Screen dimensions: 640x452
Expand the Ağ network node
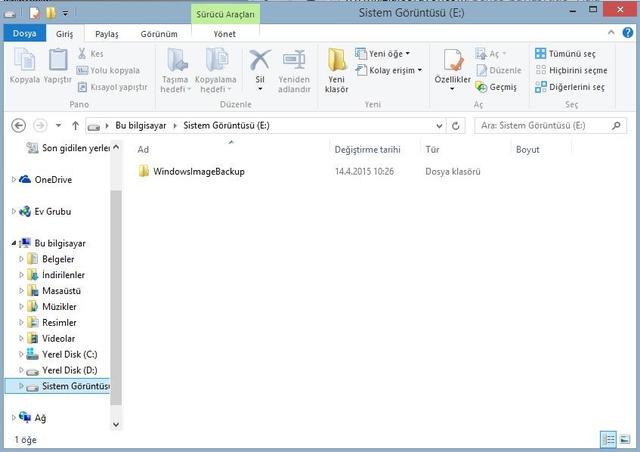tap(13, 417)
